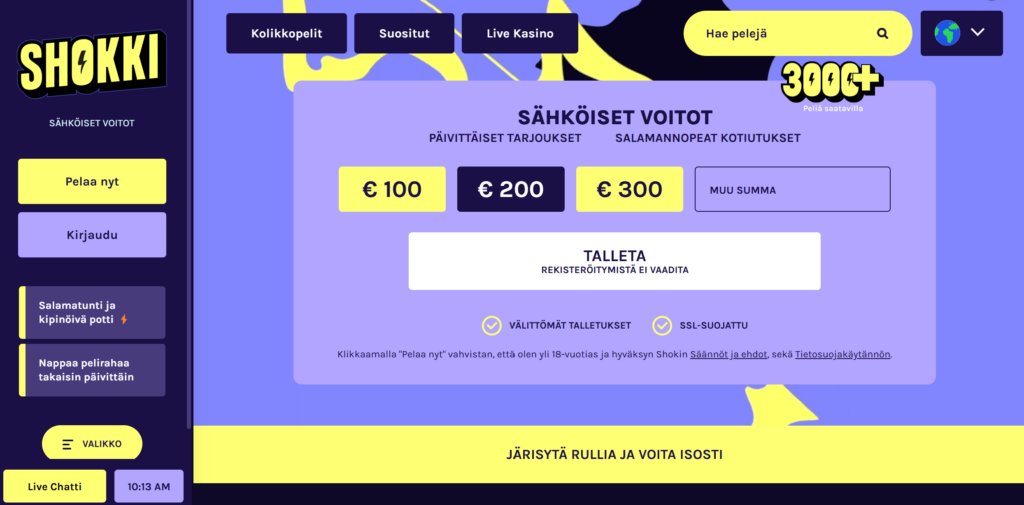Switch to the Live Kasino tab
Image resolution: width=1024 pixels, height=505 pixels.
(519, 33)
